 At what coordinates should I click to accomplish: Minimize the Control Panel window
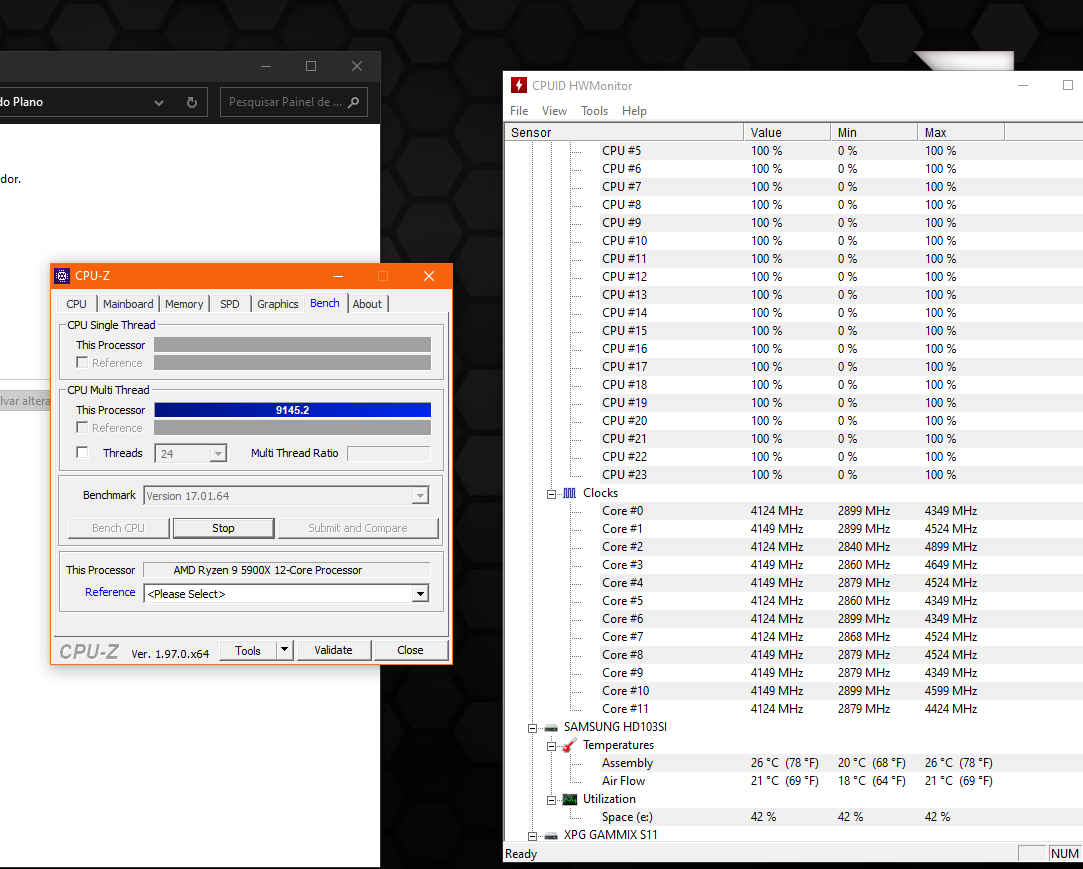pyautogui.click(x=266, y=66)
